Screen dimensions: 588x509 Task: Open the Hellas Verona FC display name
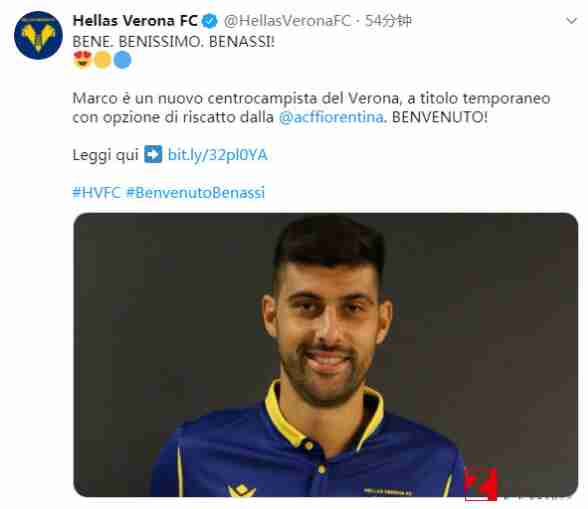(135, 21)
